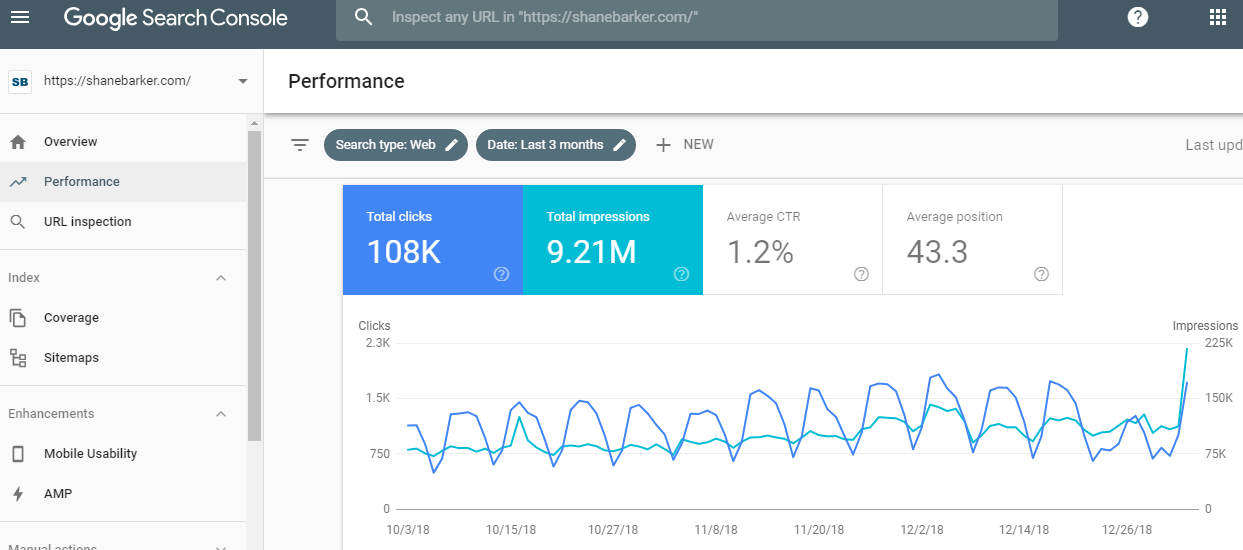Screen dimensions: 1243x550
Task: Open the shanebarker.com property dropdown
Action: point(242,81)
